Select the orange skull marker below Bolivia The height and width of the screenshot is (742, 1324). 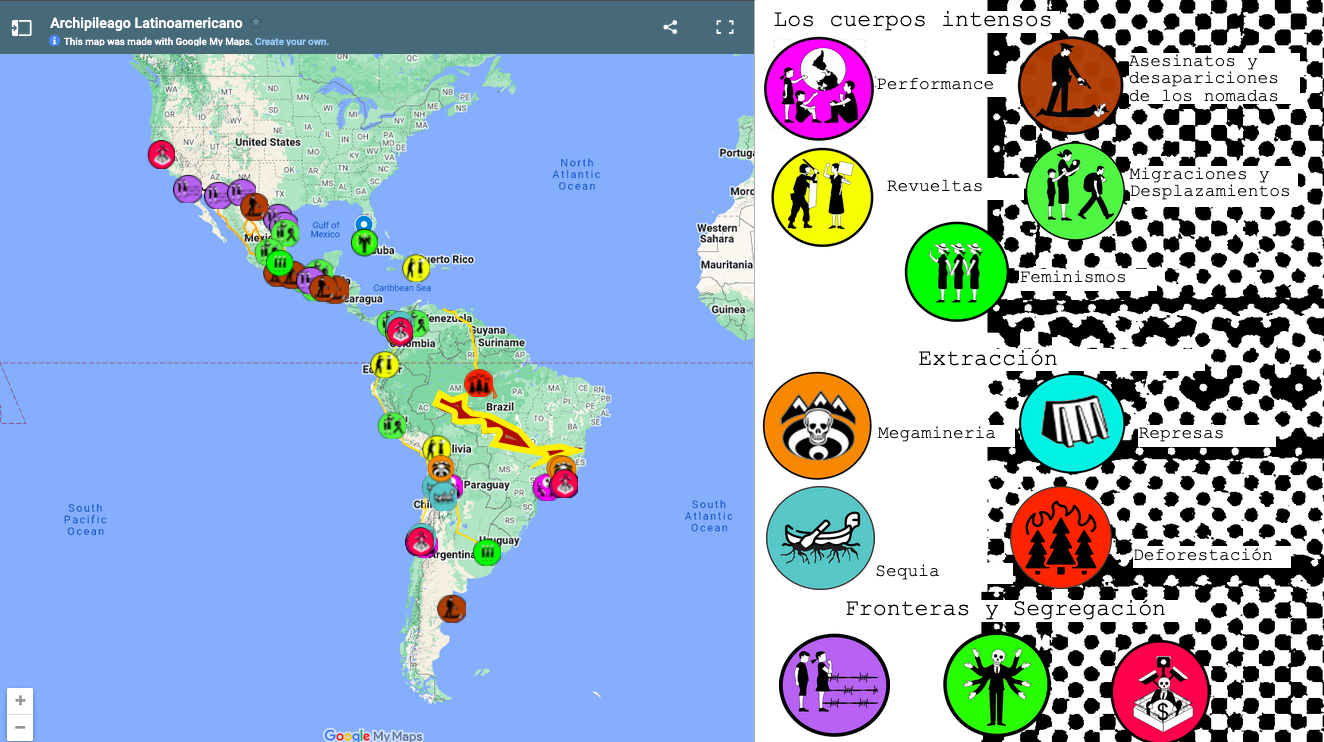(x=440, y=469)
